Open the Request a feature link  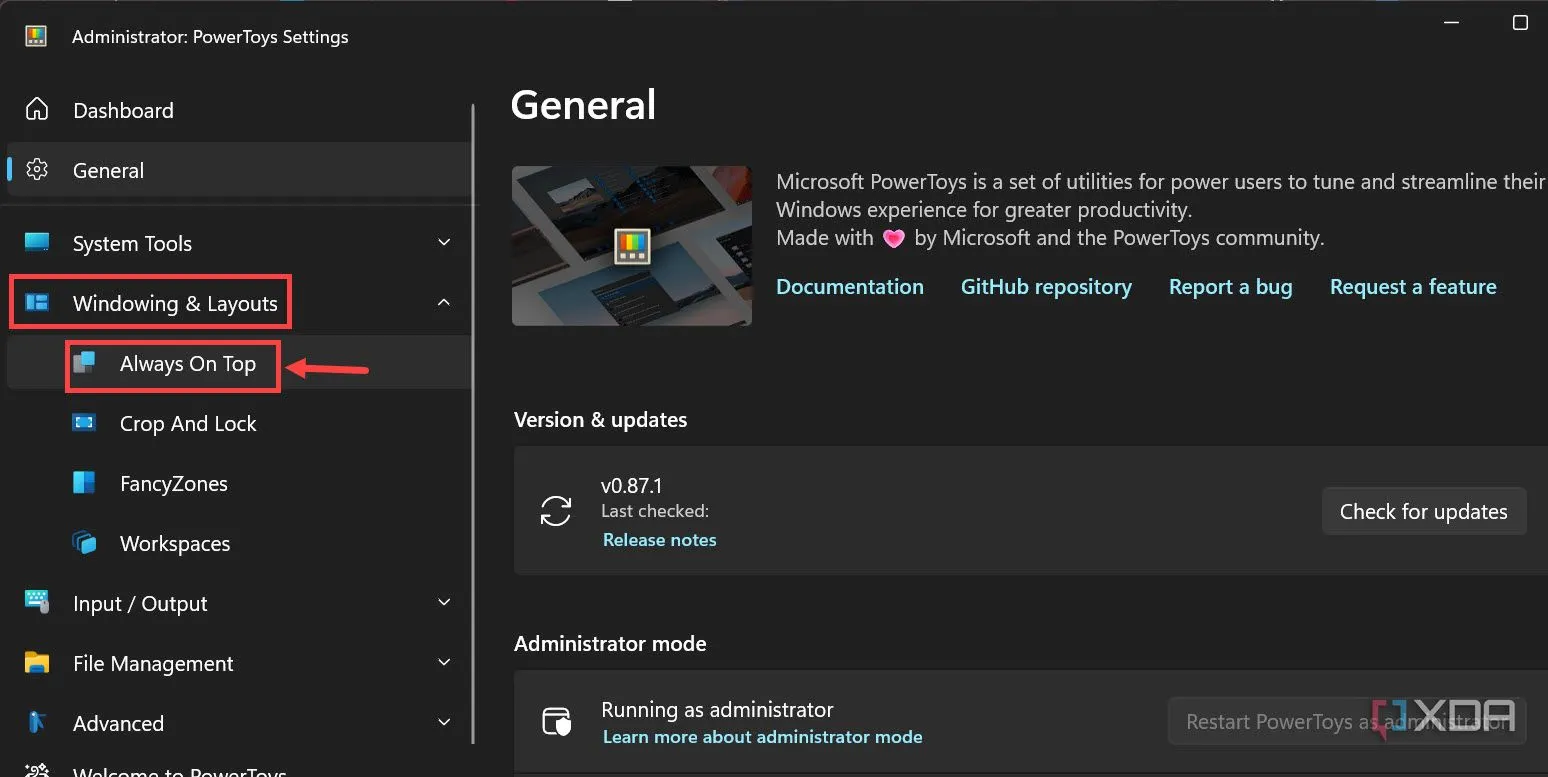point(1413,287)
